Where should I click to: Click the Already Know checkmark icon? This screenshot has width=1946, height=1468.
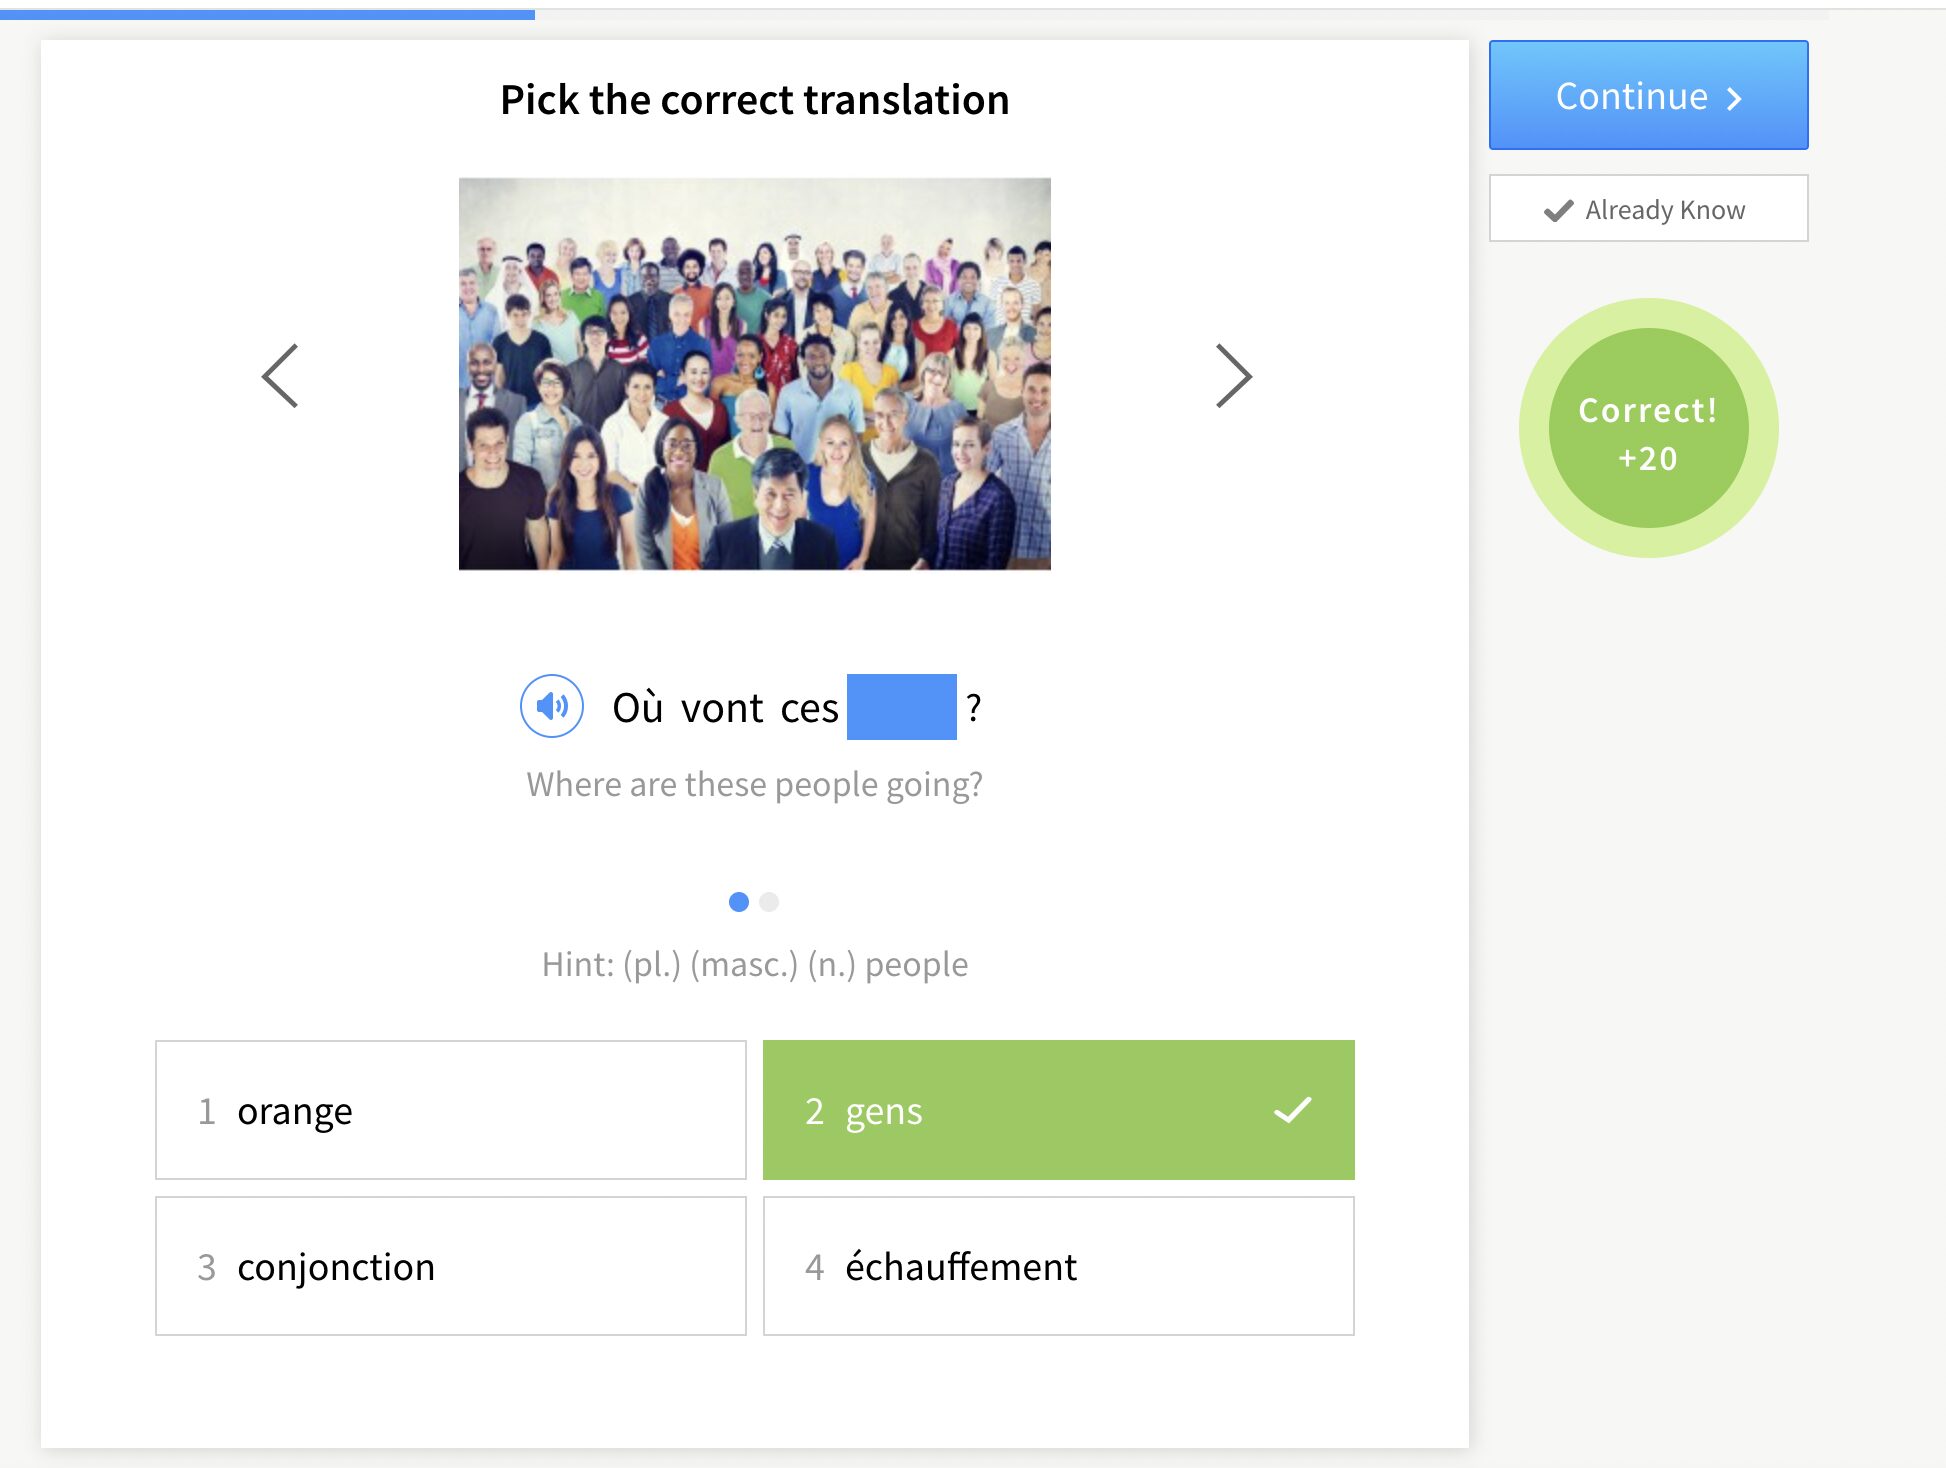1558,210
